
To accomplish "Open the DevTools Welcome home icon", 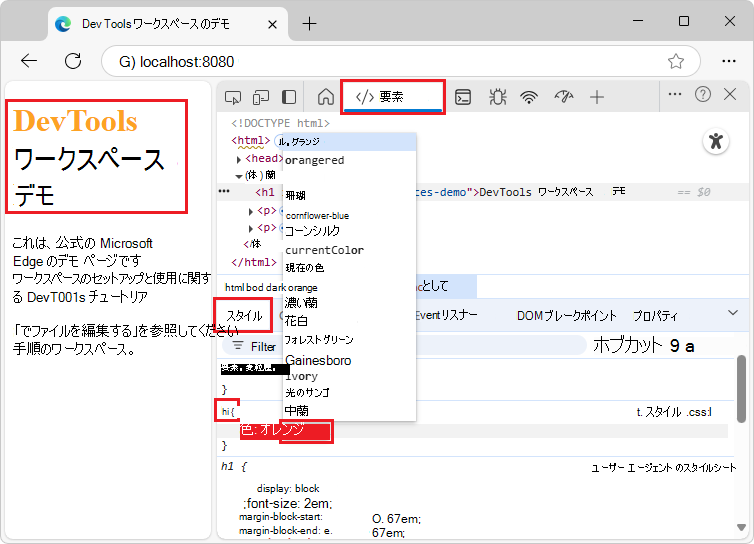I will click(326, 97).
